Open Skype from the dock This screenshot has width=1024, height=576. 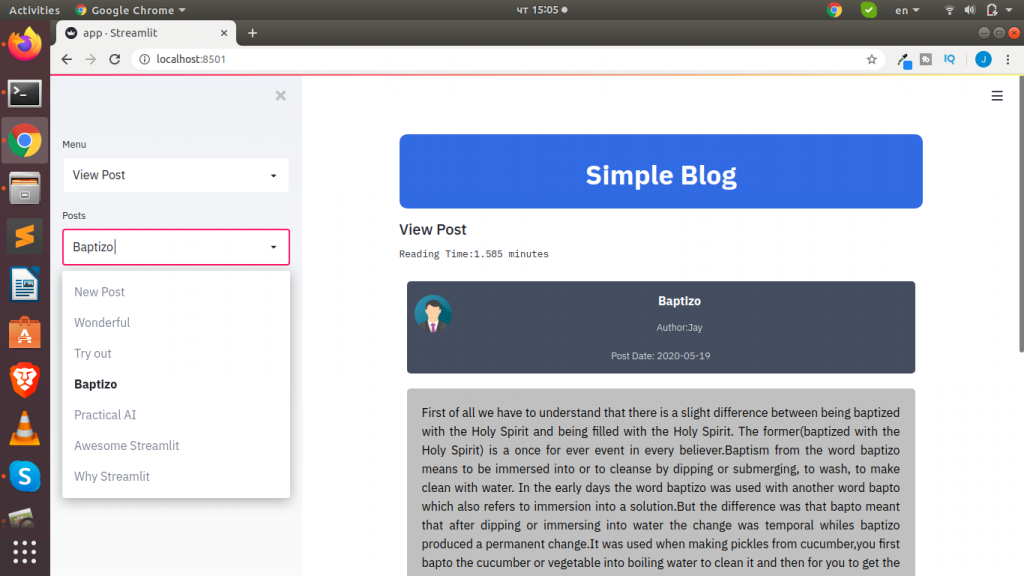pos(23,476)
